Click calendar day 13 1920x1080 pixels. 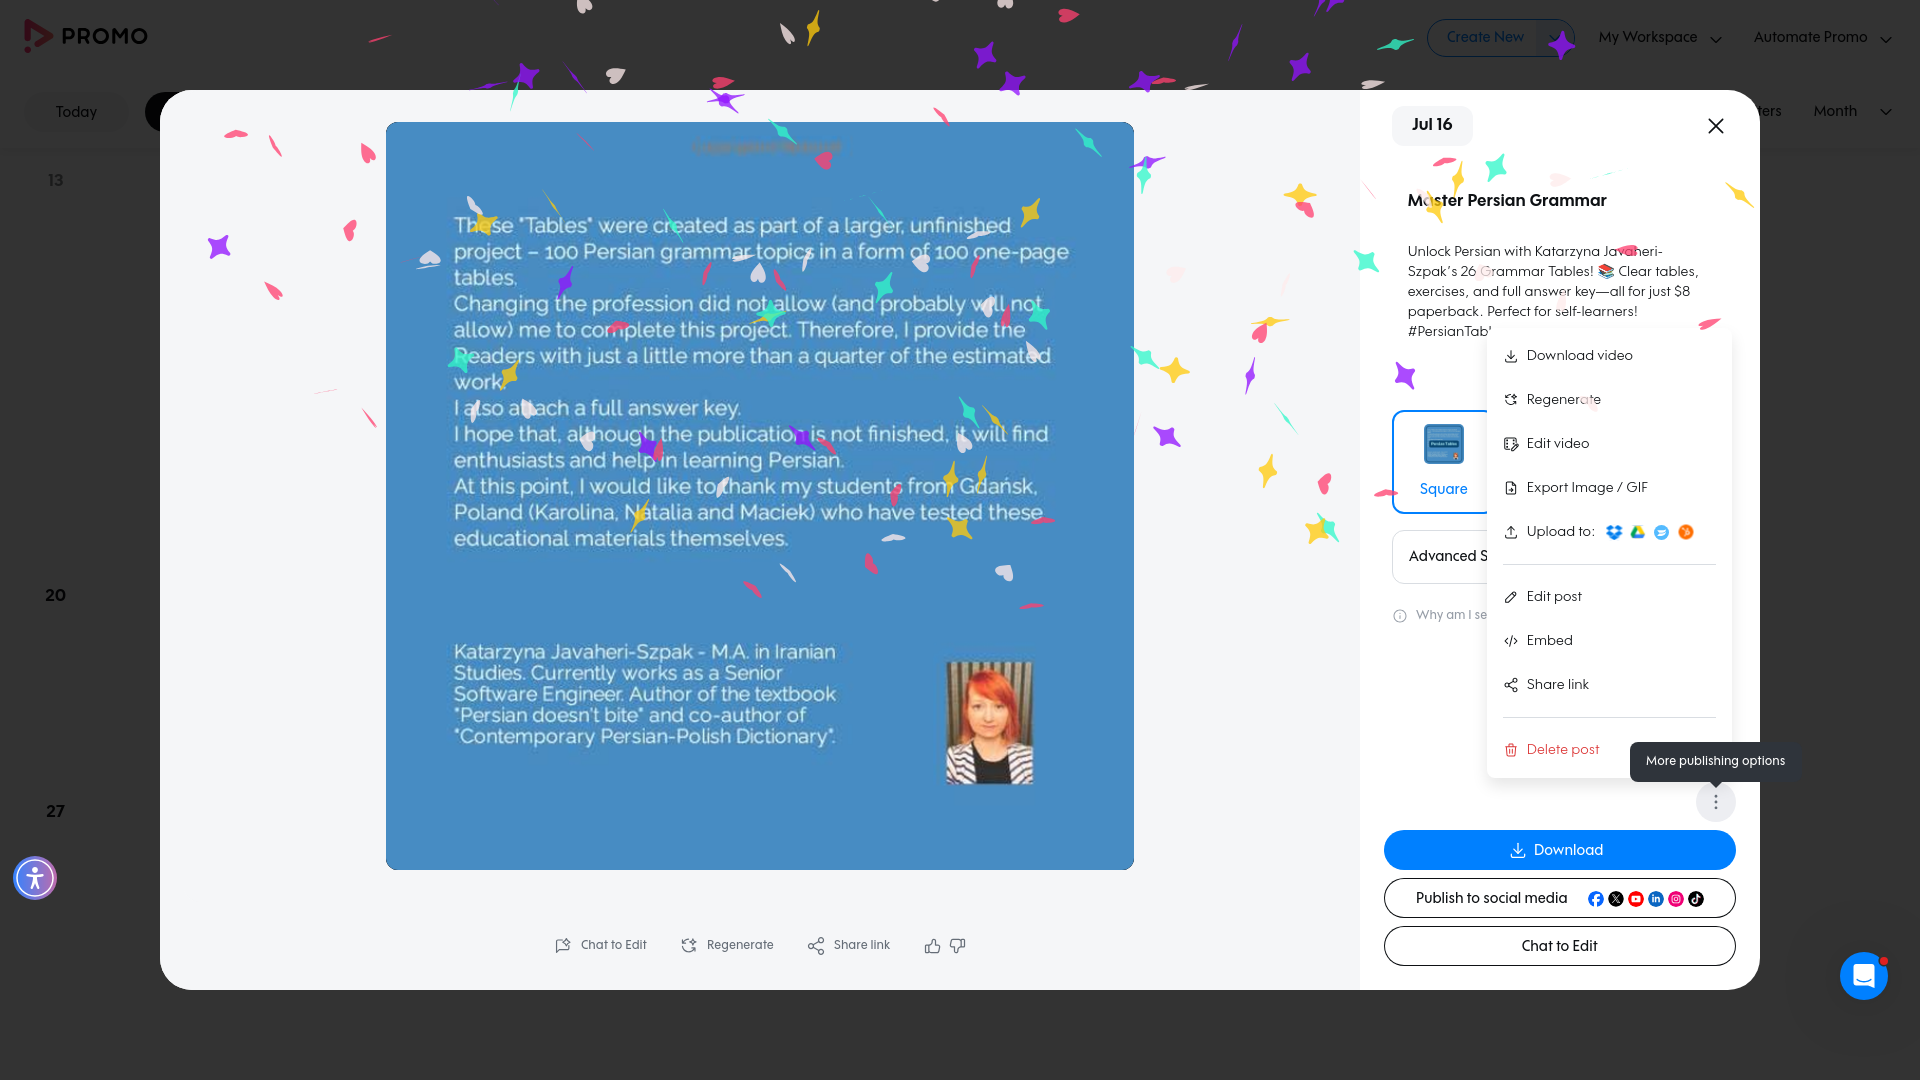[x=56, y=181]
